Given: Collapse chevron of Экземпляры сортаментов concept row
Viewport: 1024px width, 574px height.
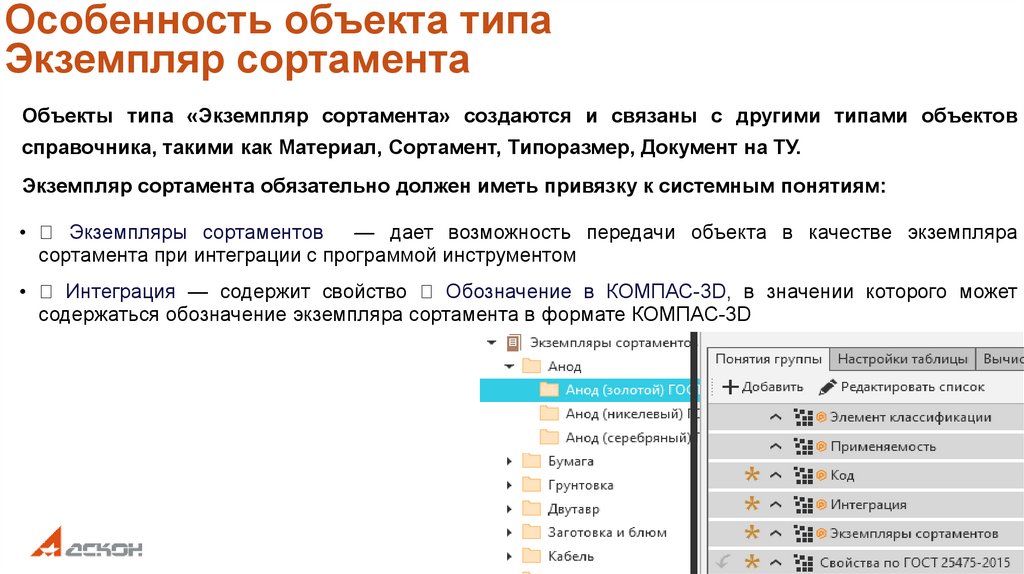Looking at the screenshot, I should pos(775,534).
